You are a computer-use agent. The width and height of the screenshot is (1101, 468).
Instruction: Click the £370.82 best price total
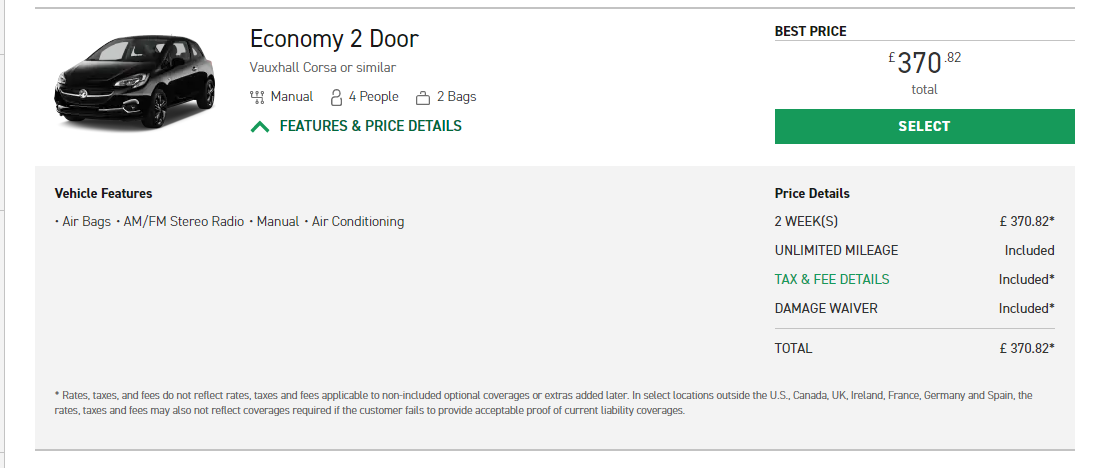pyautogui.click(x=924, y=64)
